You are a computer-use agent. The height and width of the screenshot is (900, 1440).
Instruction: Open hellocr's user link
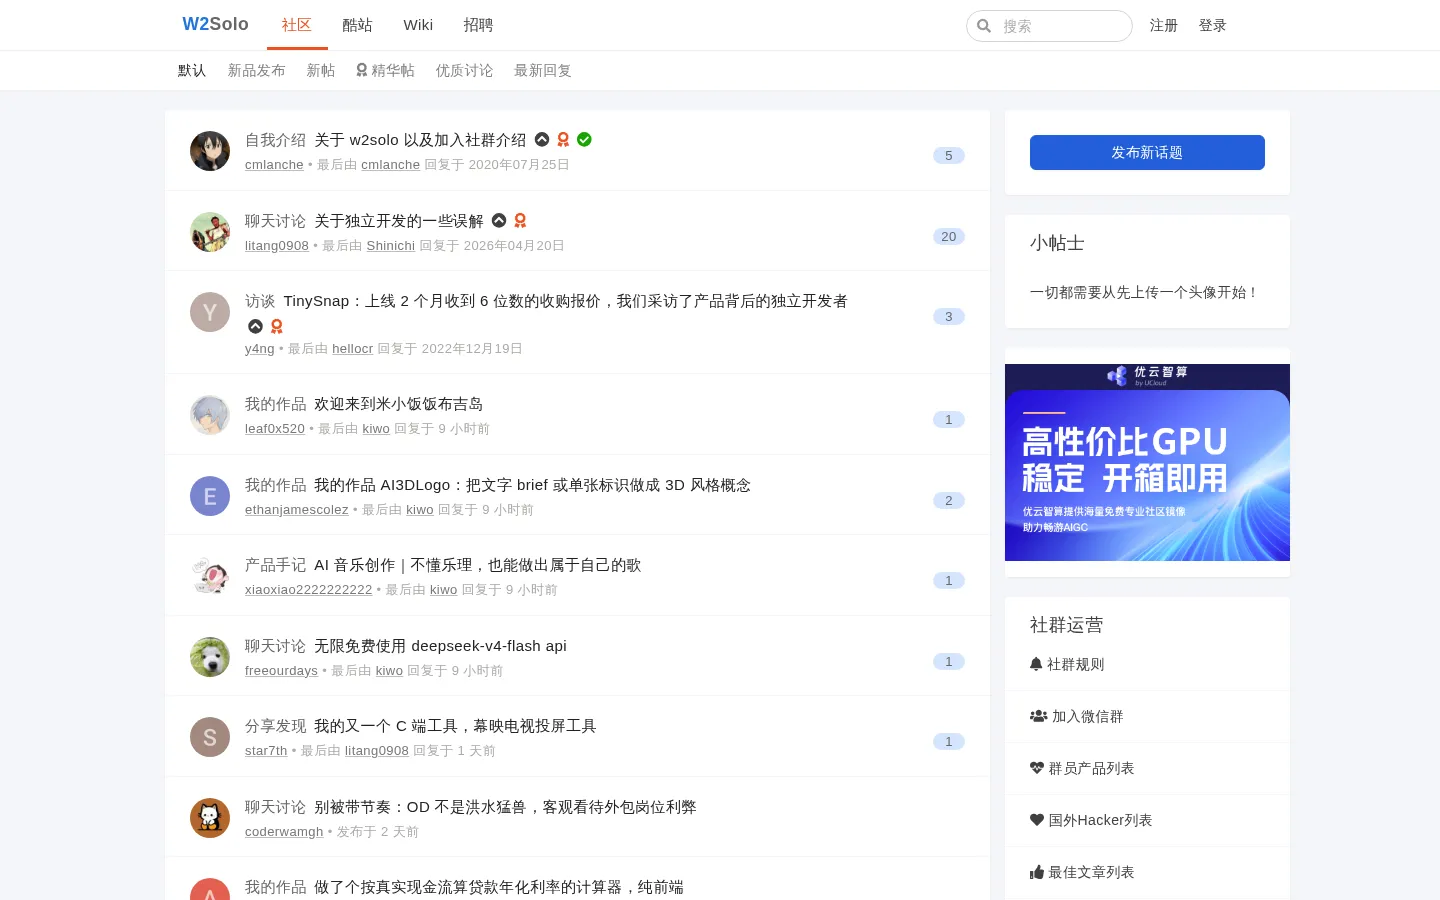tap(352, 349)
